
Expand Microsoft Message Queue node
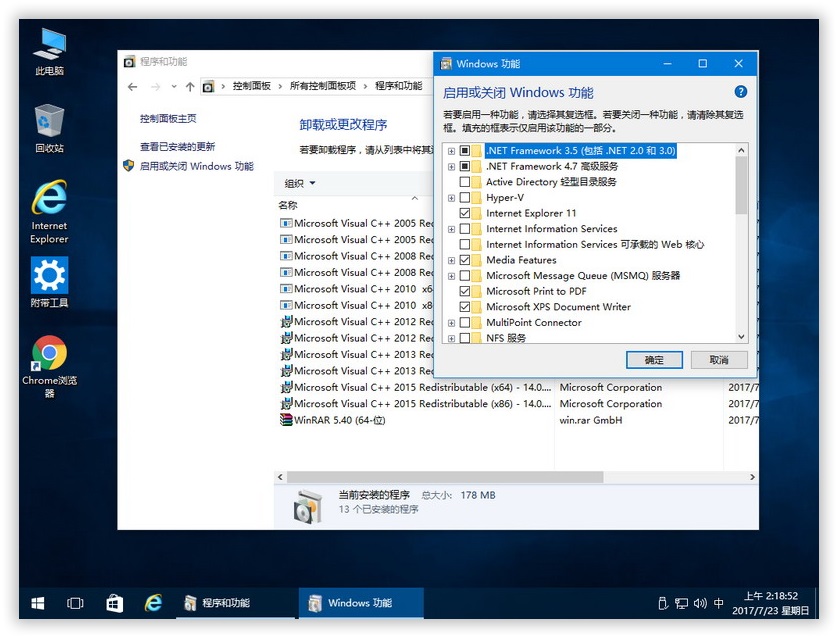(x=451, y=276)
